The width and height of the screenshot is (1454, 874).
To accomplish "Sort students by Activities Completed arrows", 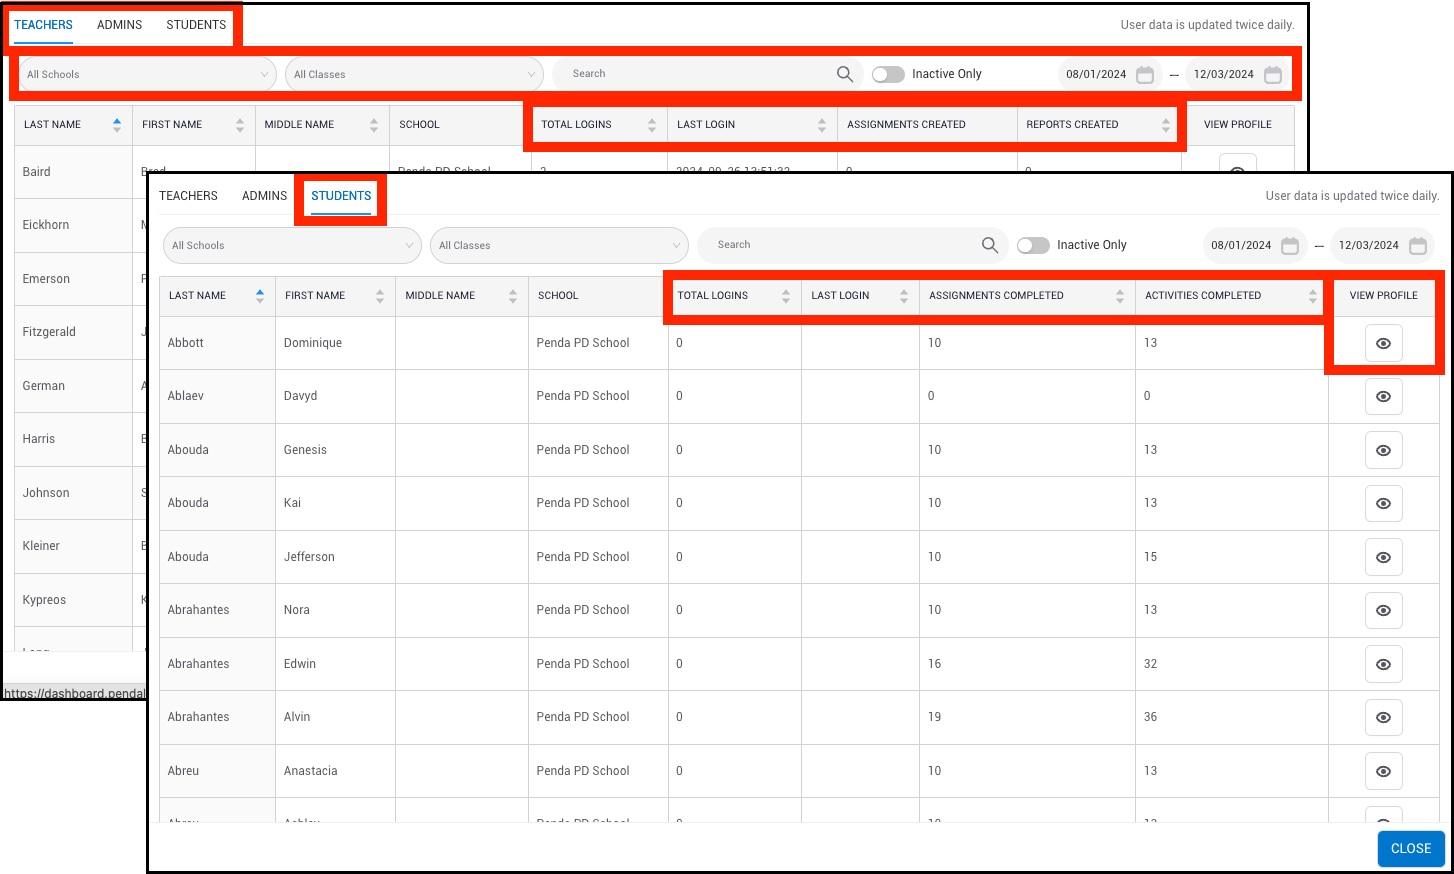I will [x=1313, y=296].
